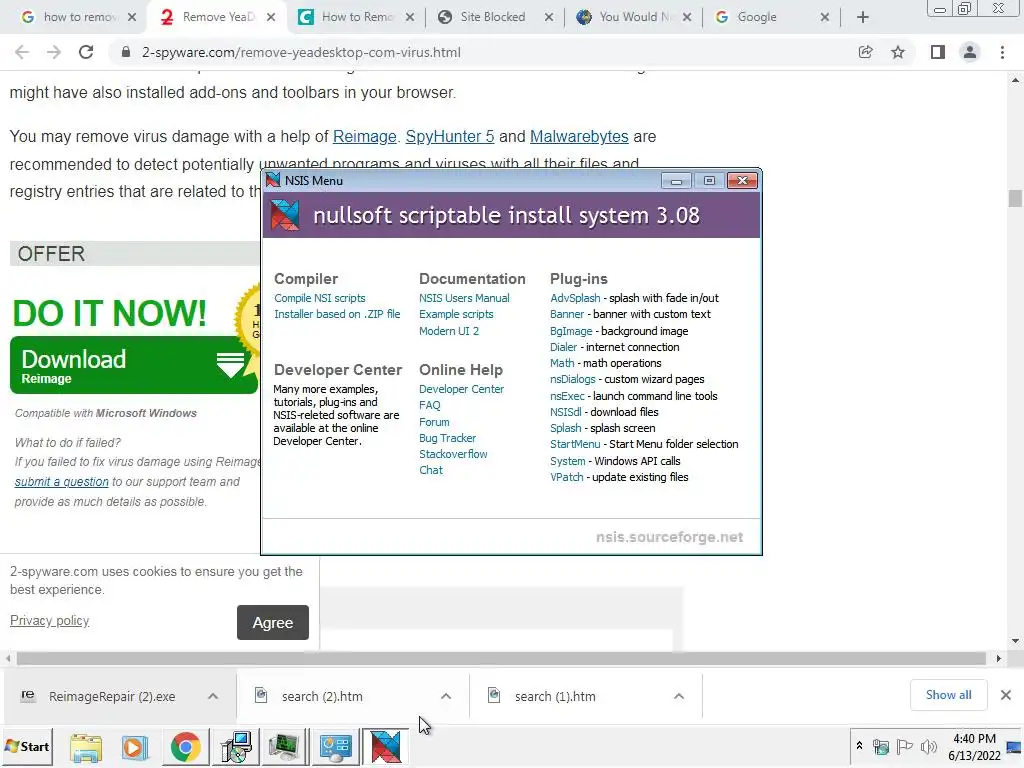Close the downloads shelf bar

coord(1006,695)
